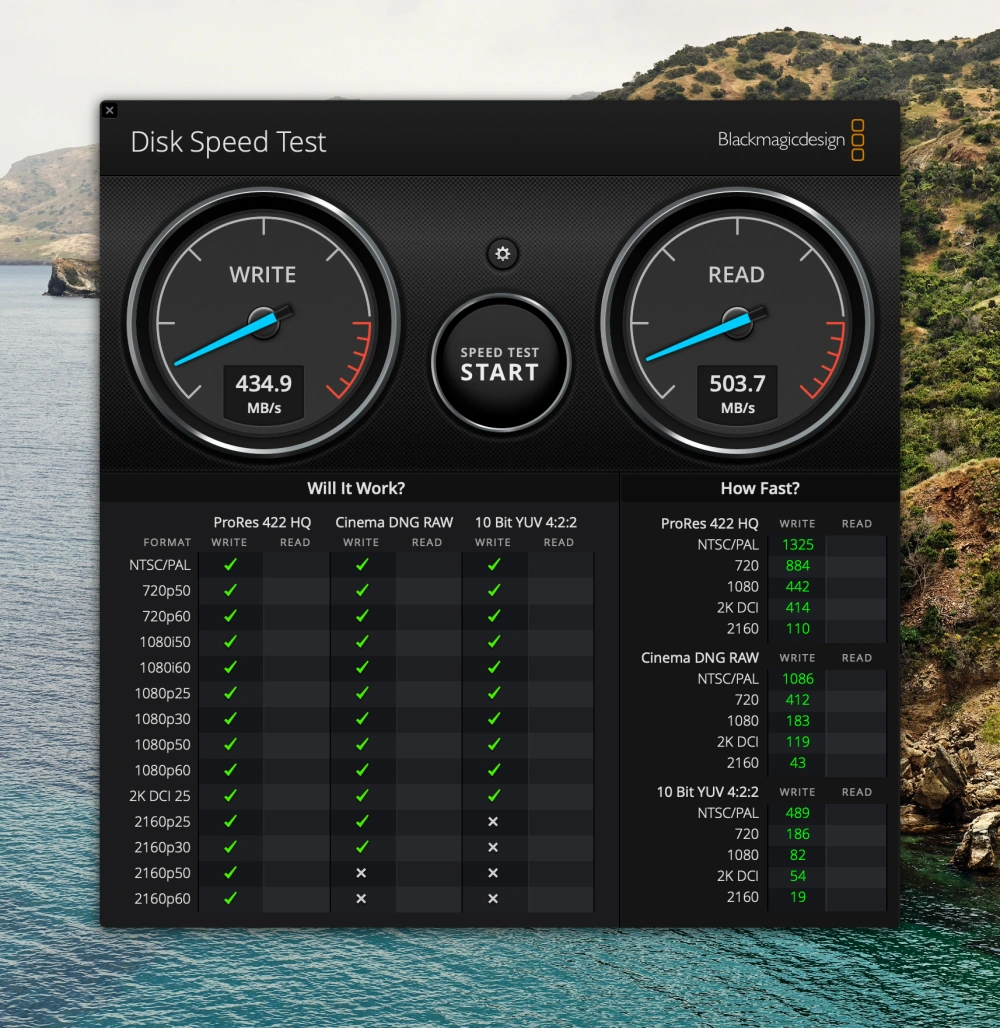Click the 2160p60 format row label
This screenshot has height=1028, width=1000.
[x=162, y=899]
